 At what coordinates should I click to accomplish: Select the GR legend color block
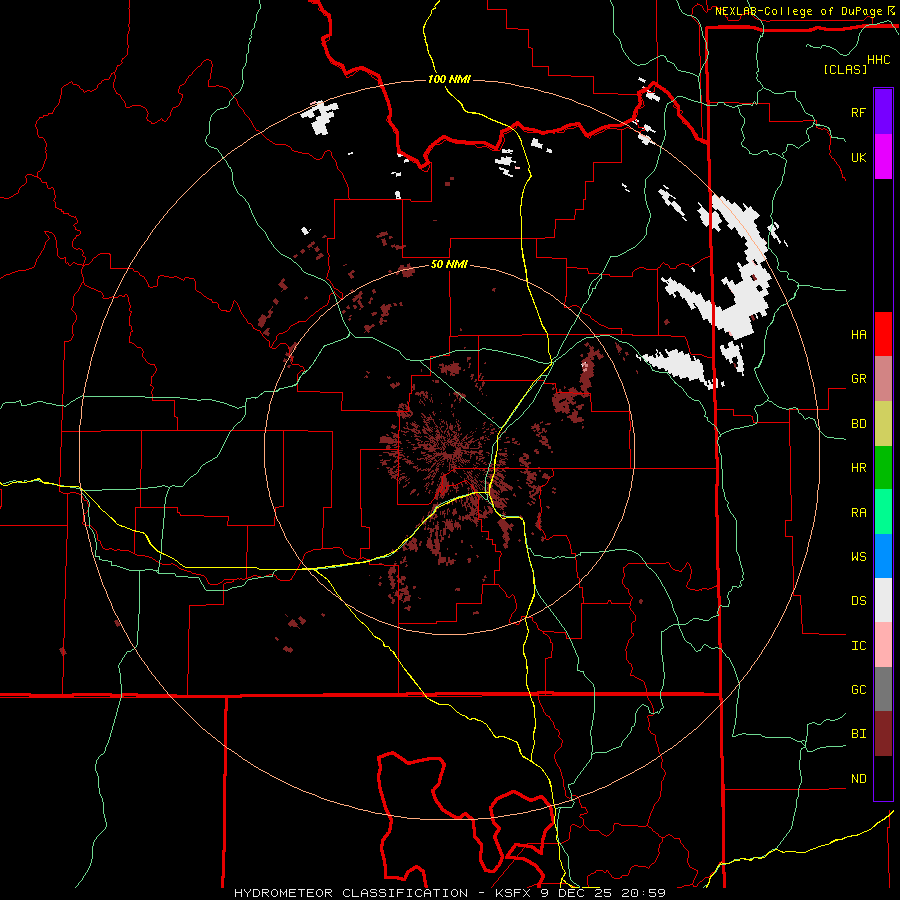pyautogui.click(x=883, y=379)
